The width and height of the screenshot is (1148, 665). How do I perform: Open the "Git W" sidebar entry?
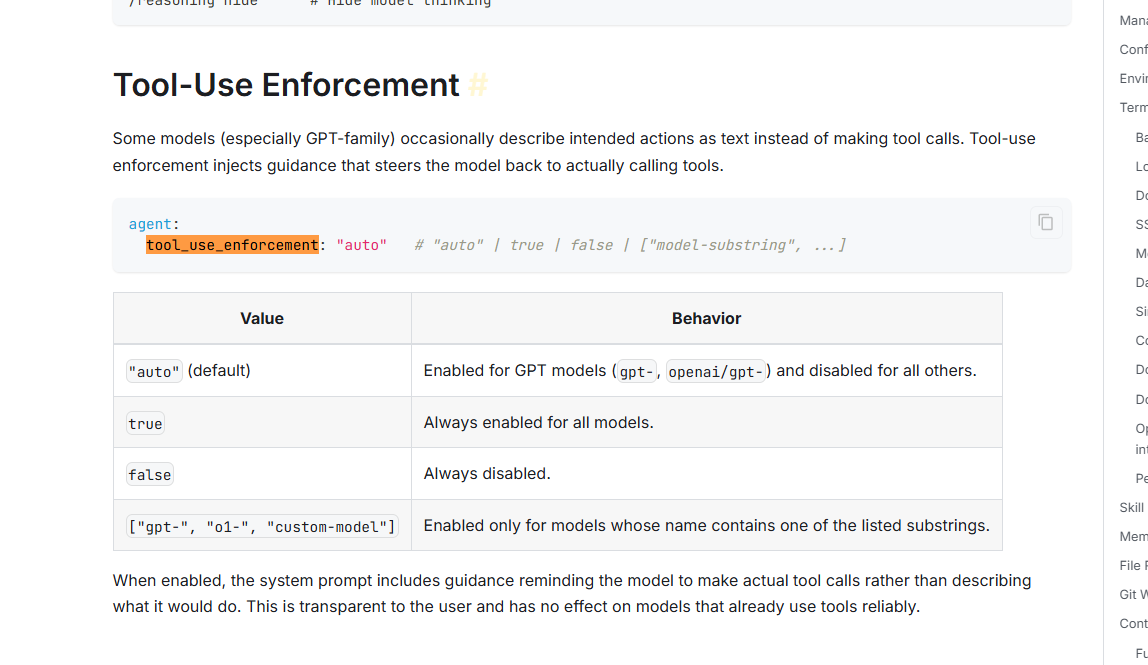pos(1133,595)
